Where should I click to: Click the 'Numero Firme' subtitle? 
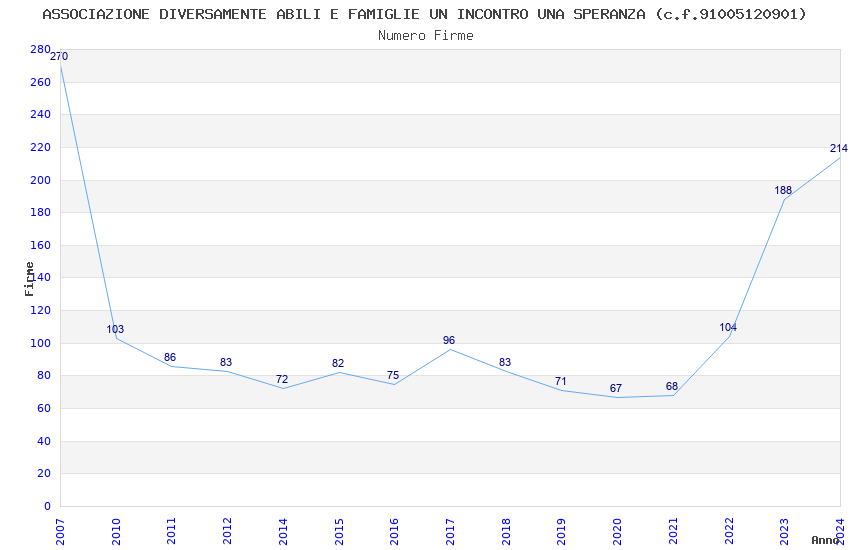click(426, 35)
